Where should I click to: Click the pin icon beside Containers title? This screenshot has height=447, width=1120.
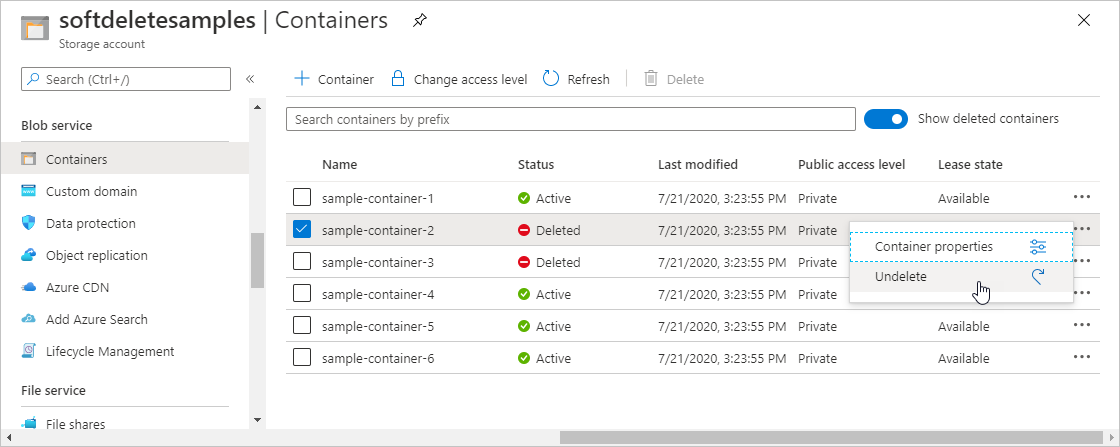click(420, 20)
